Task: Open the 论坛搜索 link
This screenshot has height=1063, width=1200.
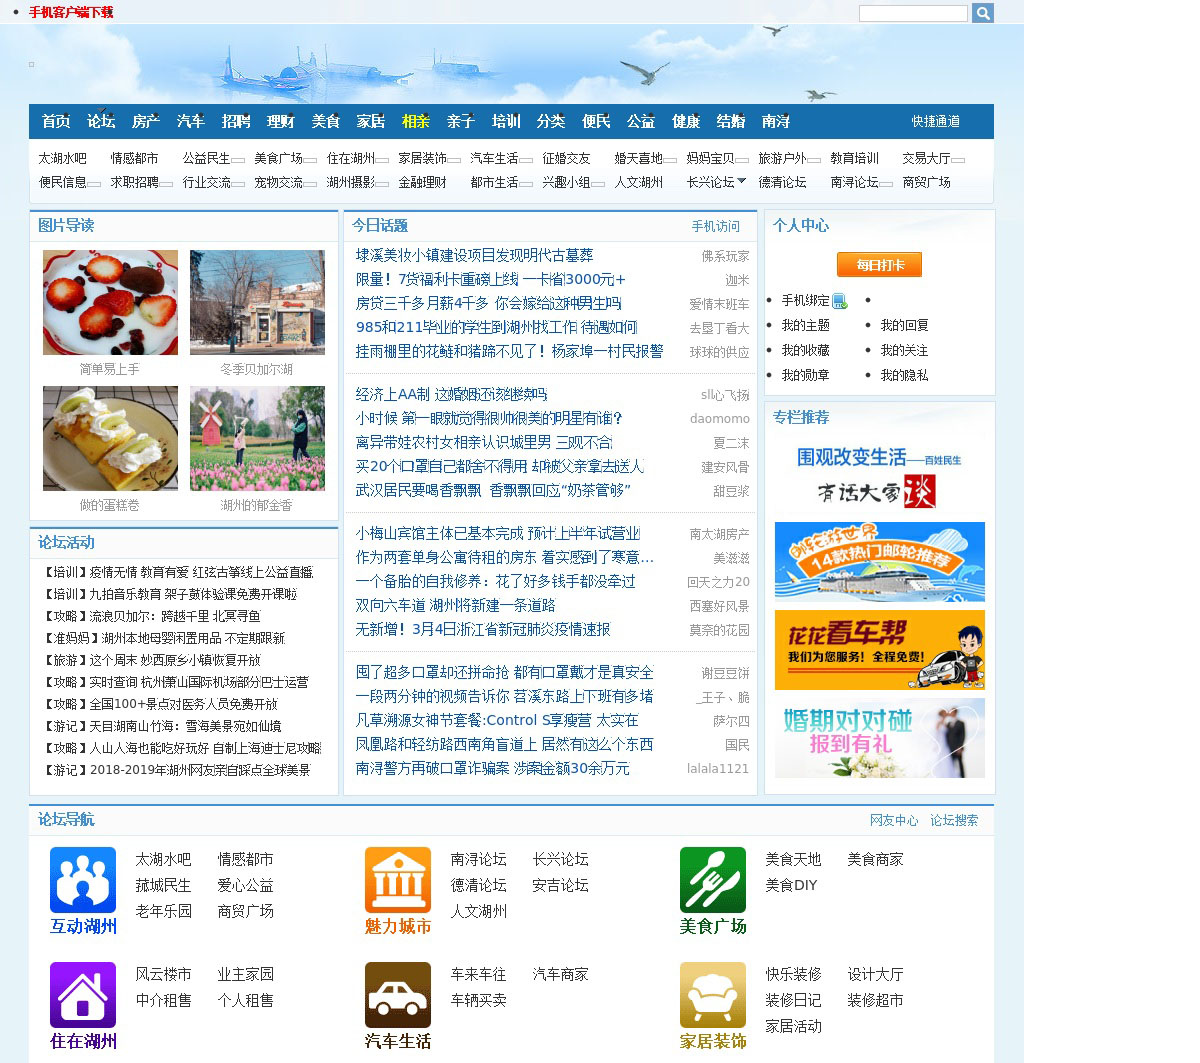Action: point(953,820)
